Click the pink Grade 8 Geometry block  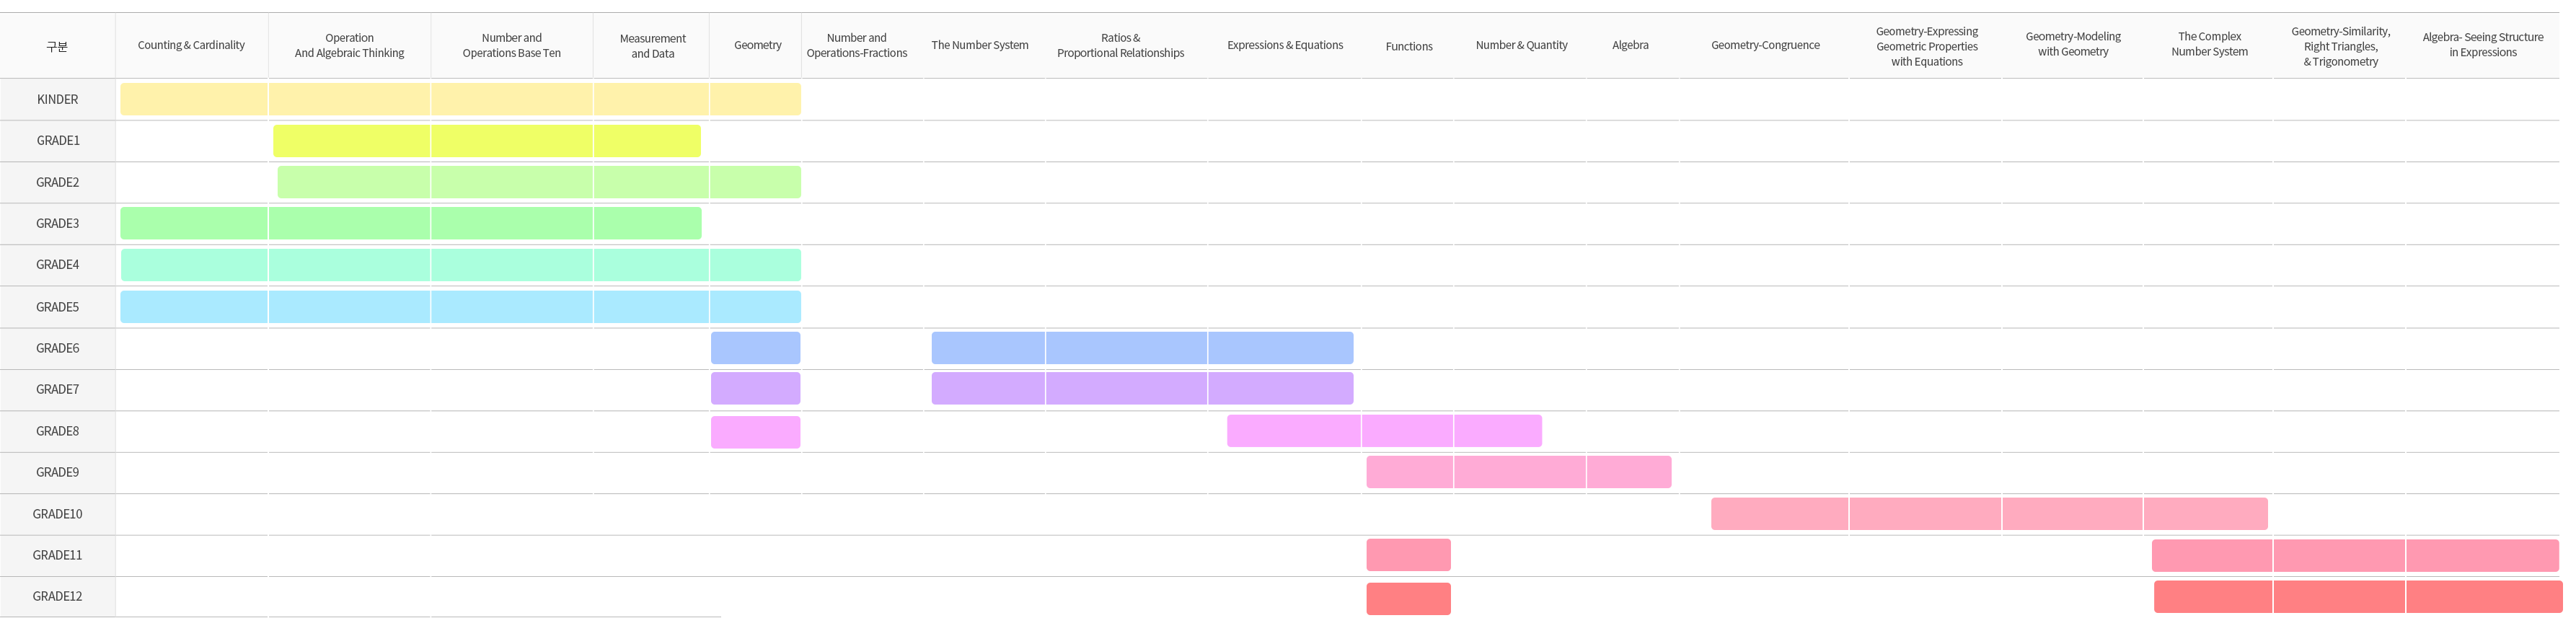coord(755,432)
